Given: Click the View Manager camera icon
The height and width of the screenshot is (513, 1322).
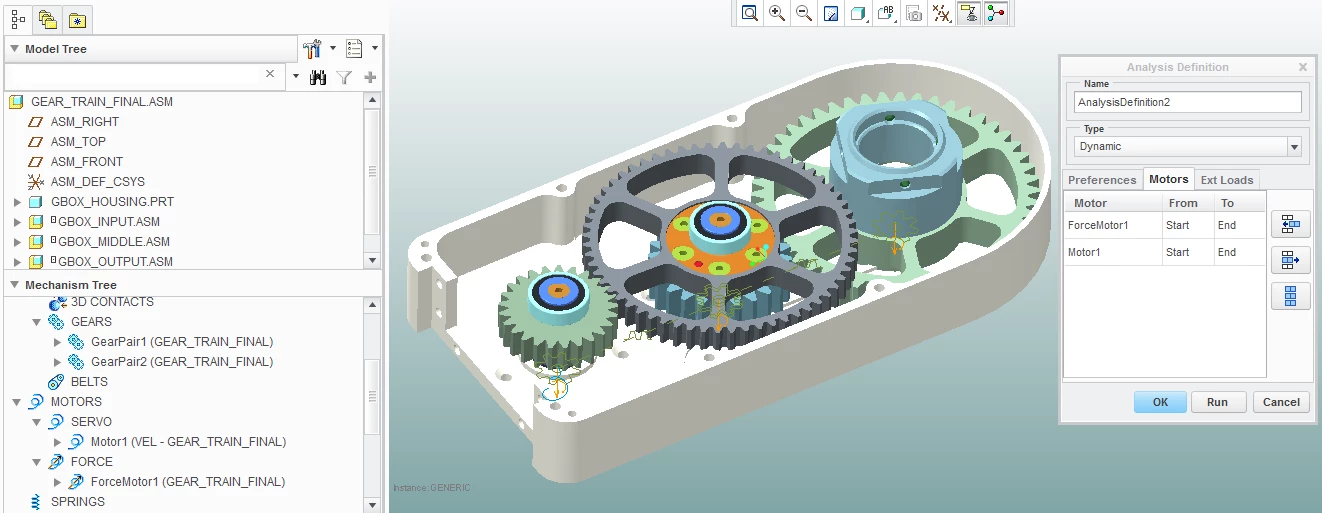Looking at the screenshot, I should [x=914, y=13].
